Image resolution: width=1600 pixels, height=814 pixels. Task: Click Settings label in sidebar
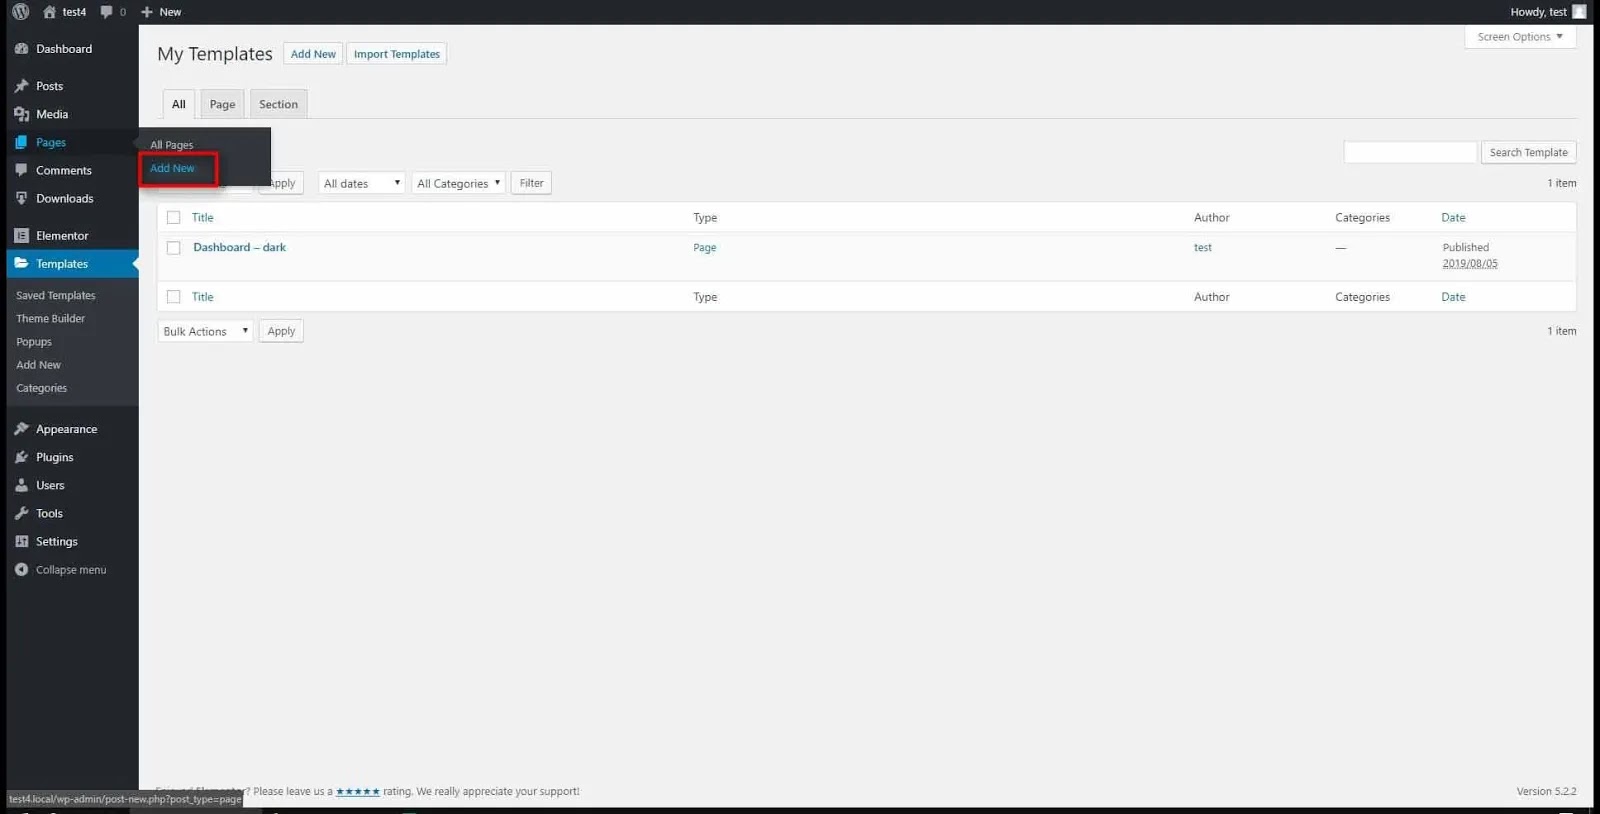click(x=56, y=541)
